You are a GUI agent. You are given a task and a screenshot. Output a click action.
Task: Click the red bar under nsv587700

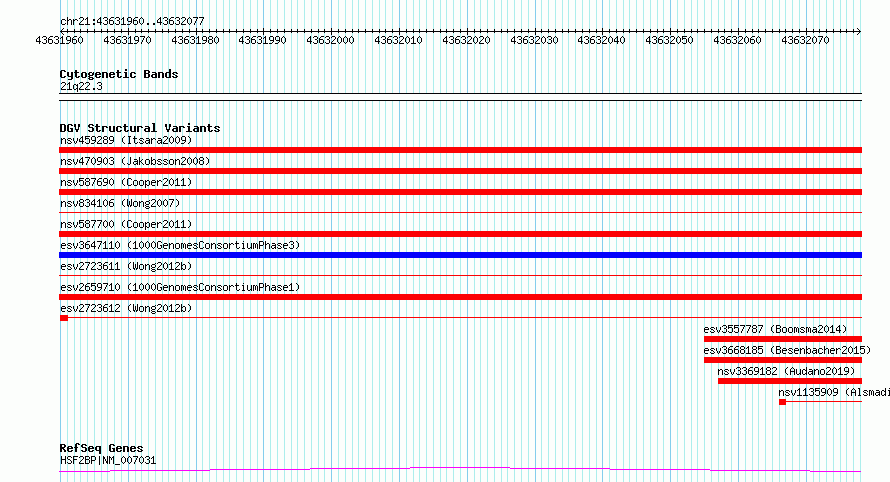[x=460, y=234]
